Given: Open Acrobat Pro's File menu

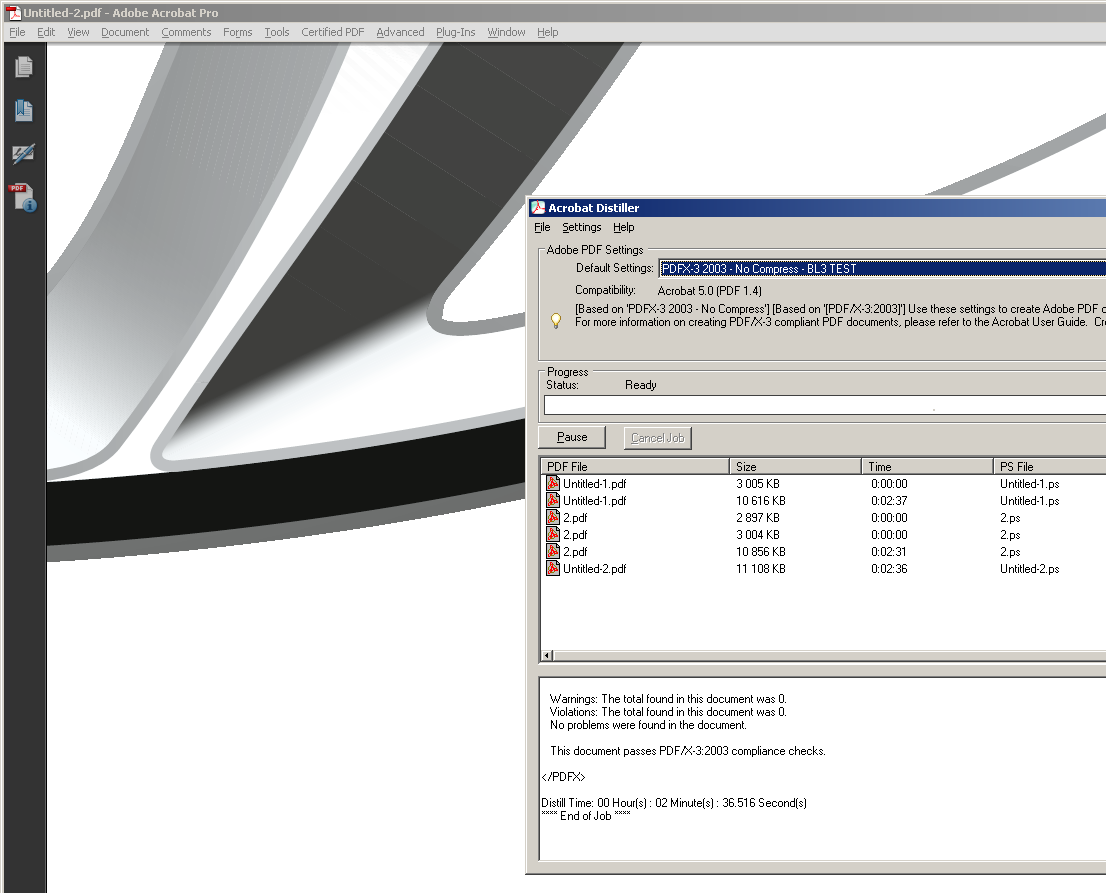Looking at the screenshot, I should [x=17, y=32].
